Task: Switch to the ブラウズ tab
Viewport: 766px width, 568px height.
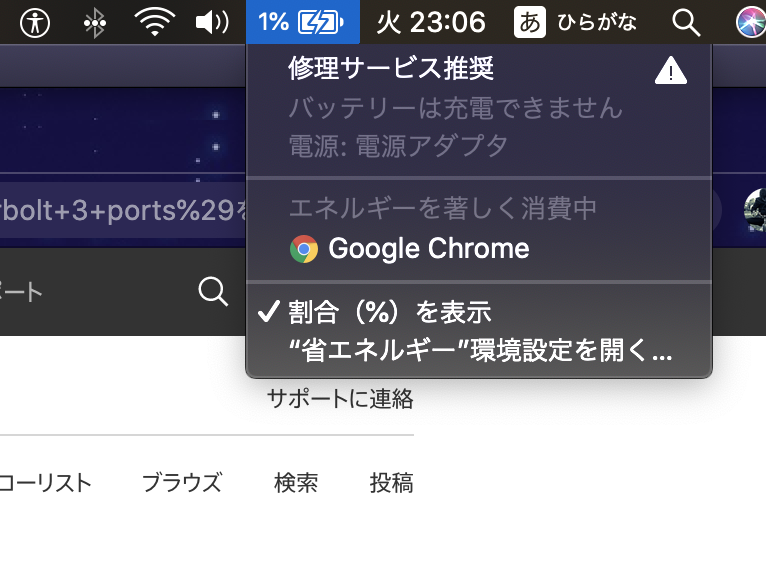Action: pyautogui.click(x=181, y=483)
